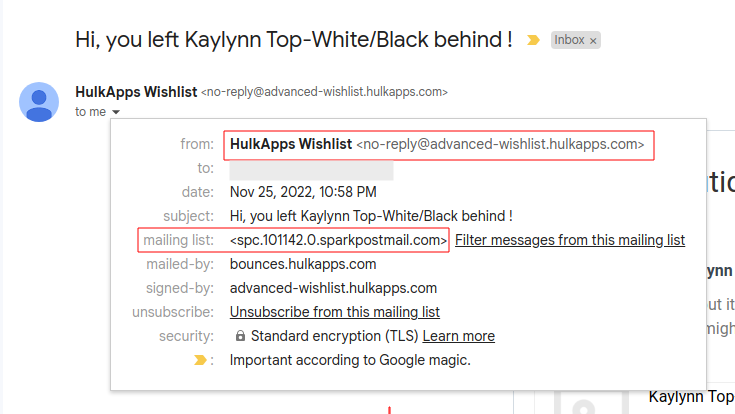This screenshot has height=414, width=735.
Task: Click the sender email address in header
Action: pos(324,92)
